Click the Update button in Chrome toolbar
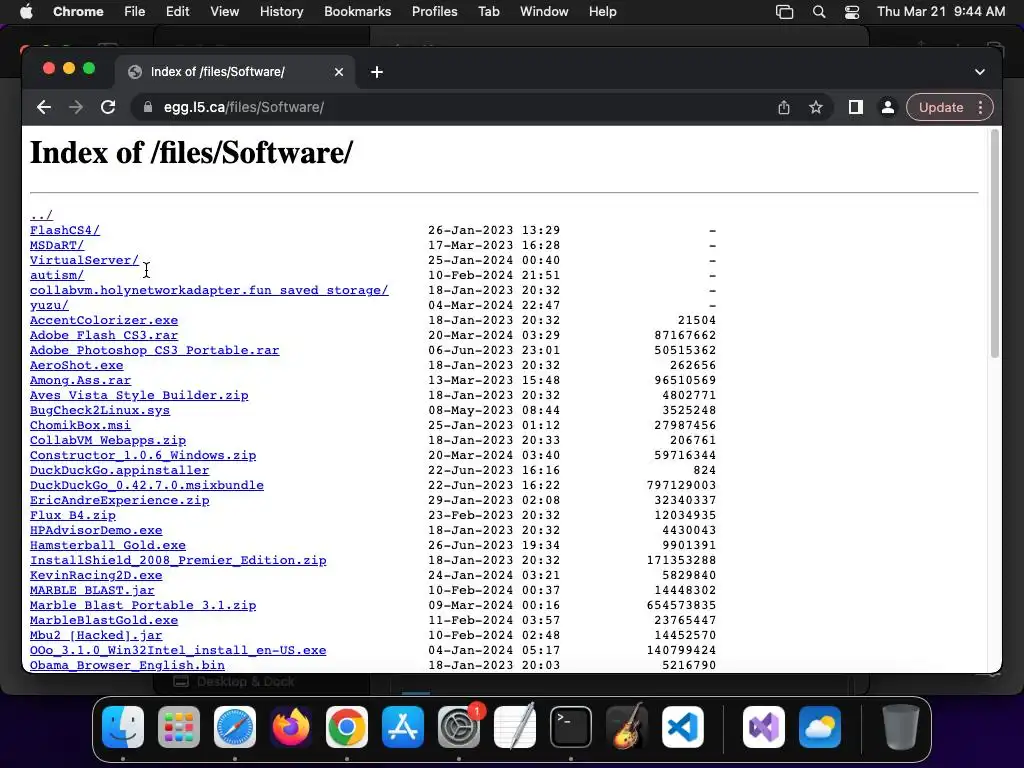This screenshot has width=1024, height=768. click(941, 107)
